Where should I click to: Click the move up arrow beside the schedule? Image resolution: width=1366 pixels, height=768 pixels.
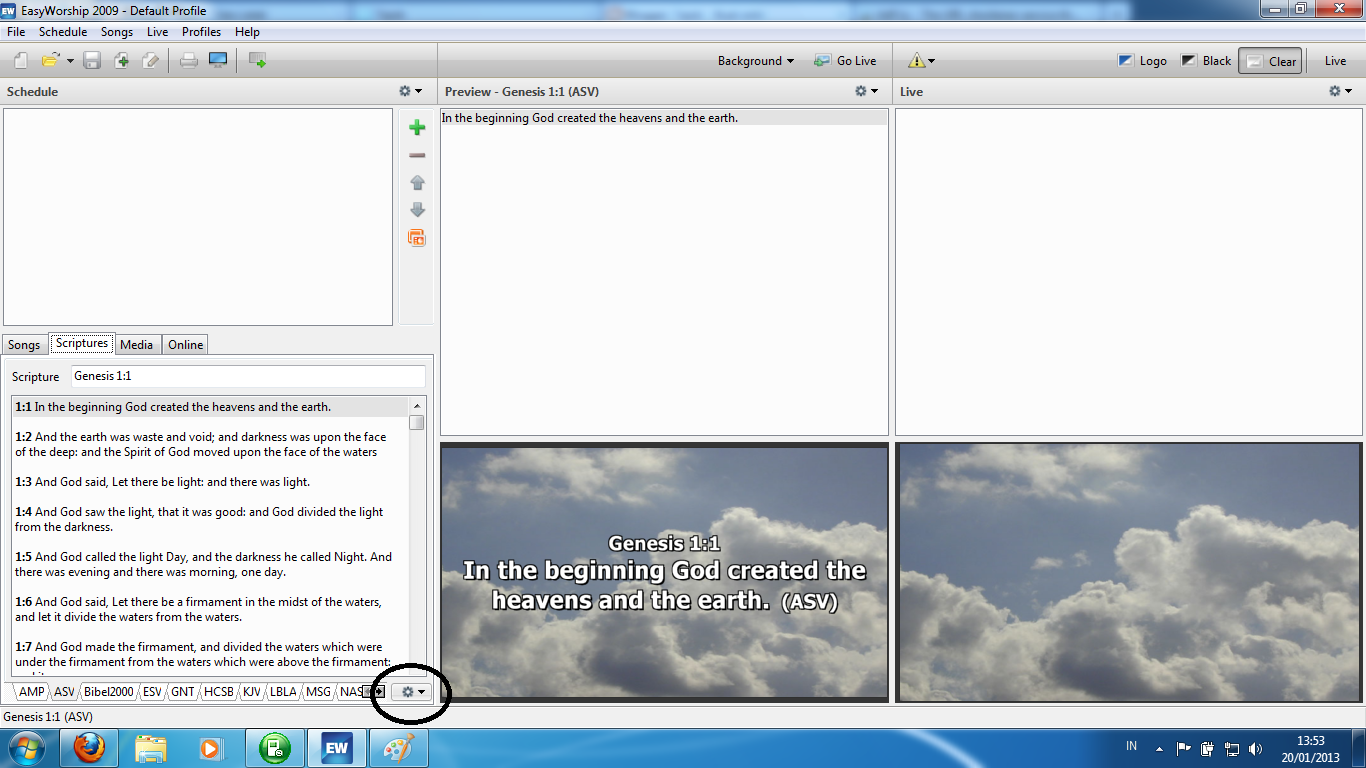418,183
